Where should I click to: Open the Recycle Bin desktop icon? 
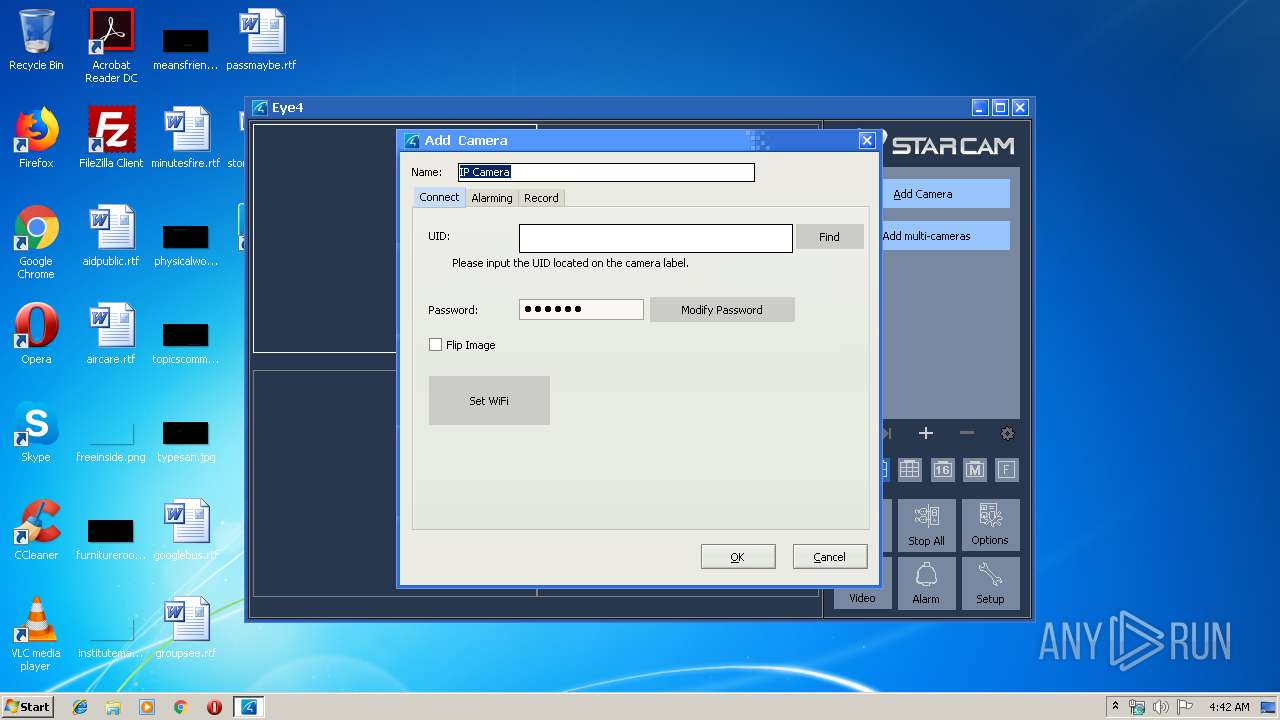point(36,40)
